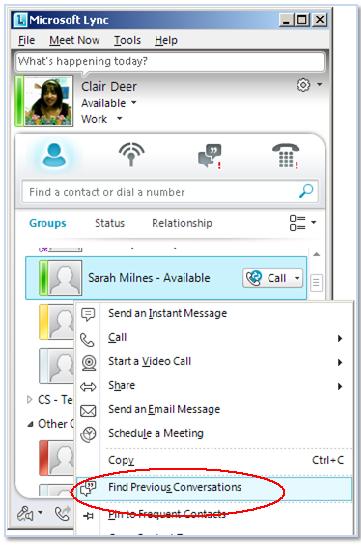Open the Call button's dropdown arrow for Sarah Milnes
Screen dimensions: 361x547
[297, 278]
